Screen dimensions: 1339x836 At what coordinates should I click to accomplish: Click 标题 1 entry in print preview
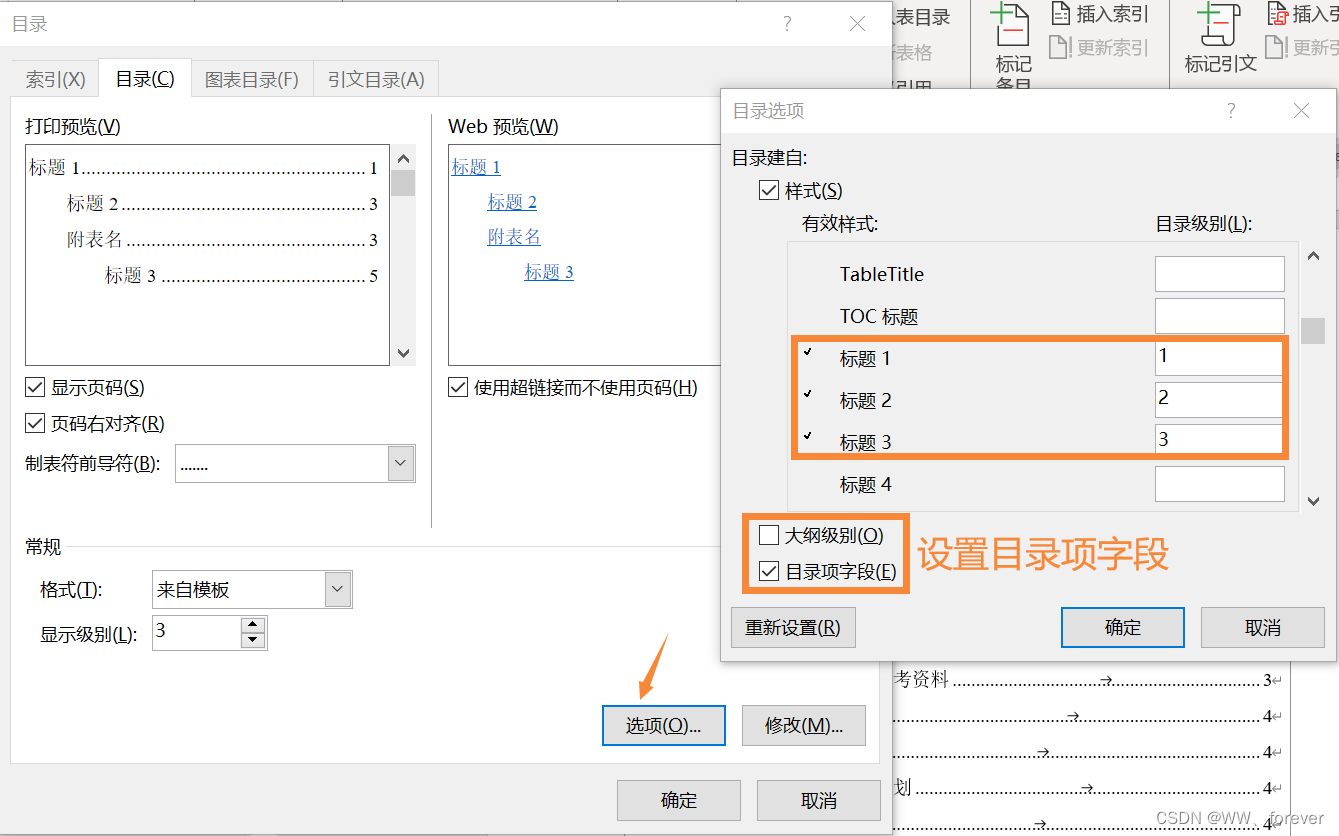(204, 168)
